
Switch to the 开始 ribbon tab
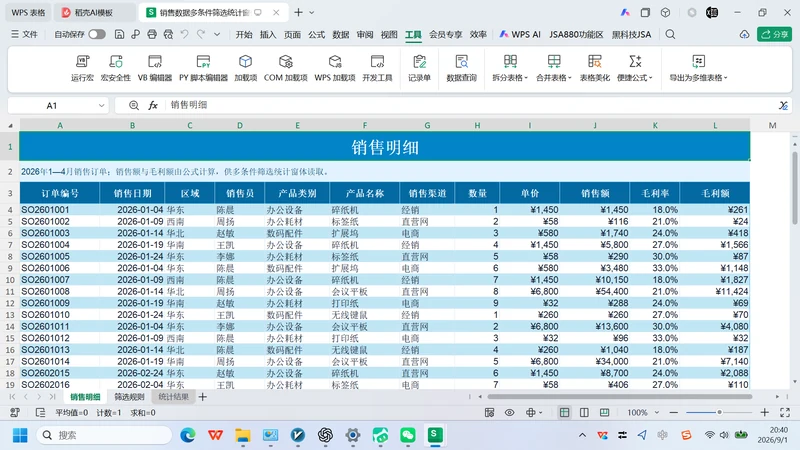[244, 34]
